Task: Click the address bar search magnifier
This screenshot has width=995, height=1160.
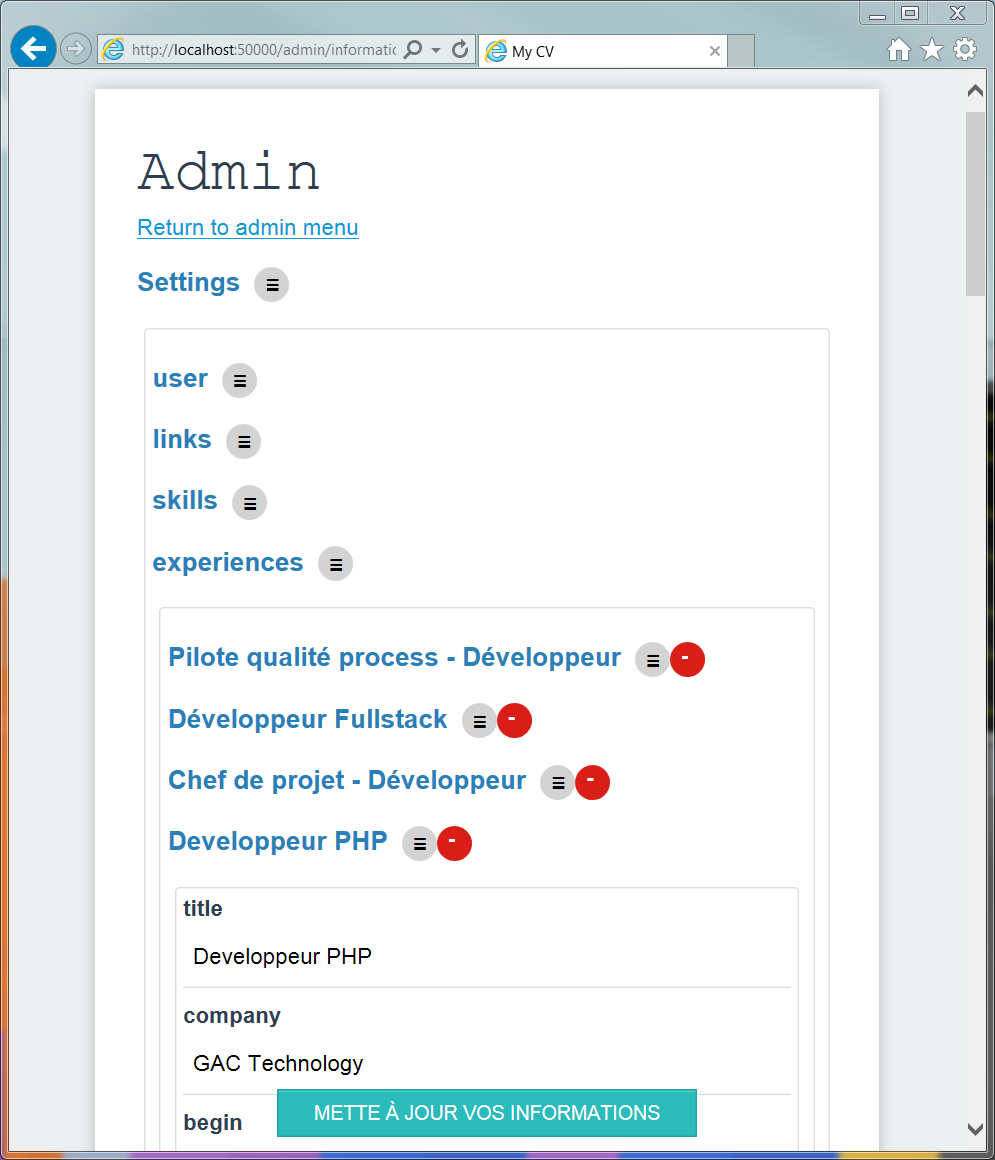Action: 414,50
